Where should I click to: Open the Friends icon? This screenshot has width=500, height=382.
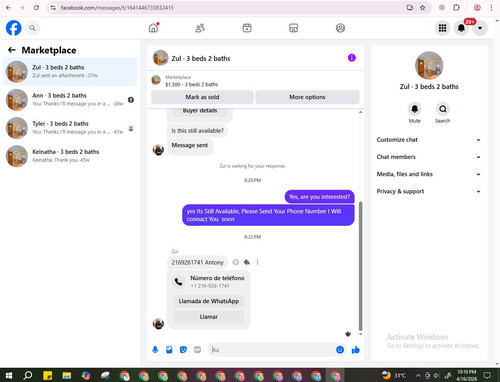point(200,28)
